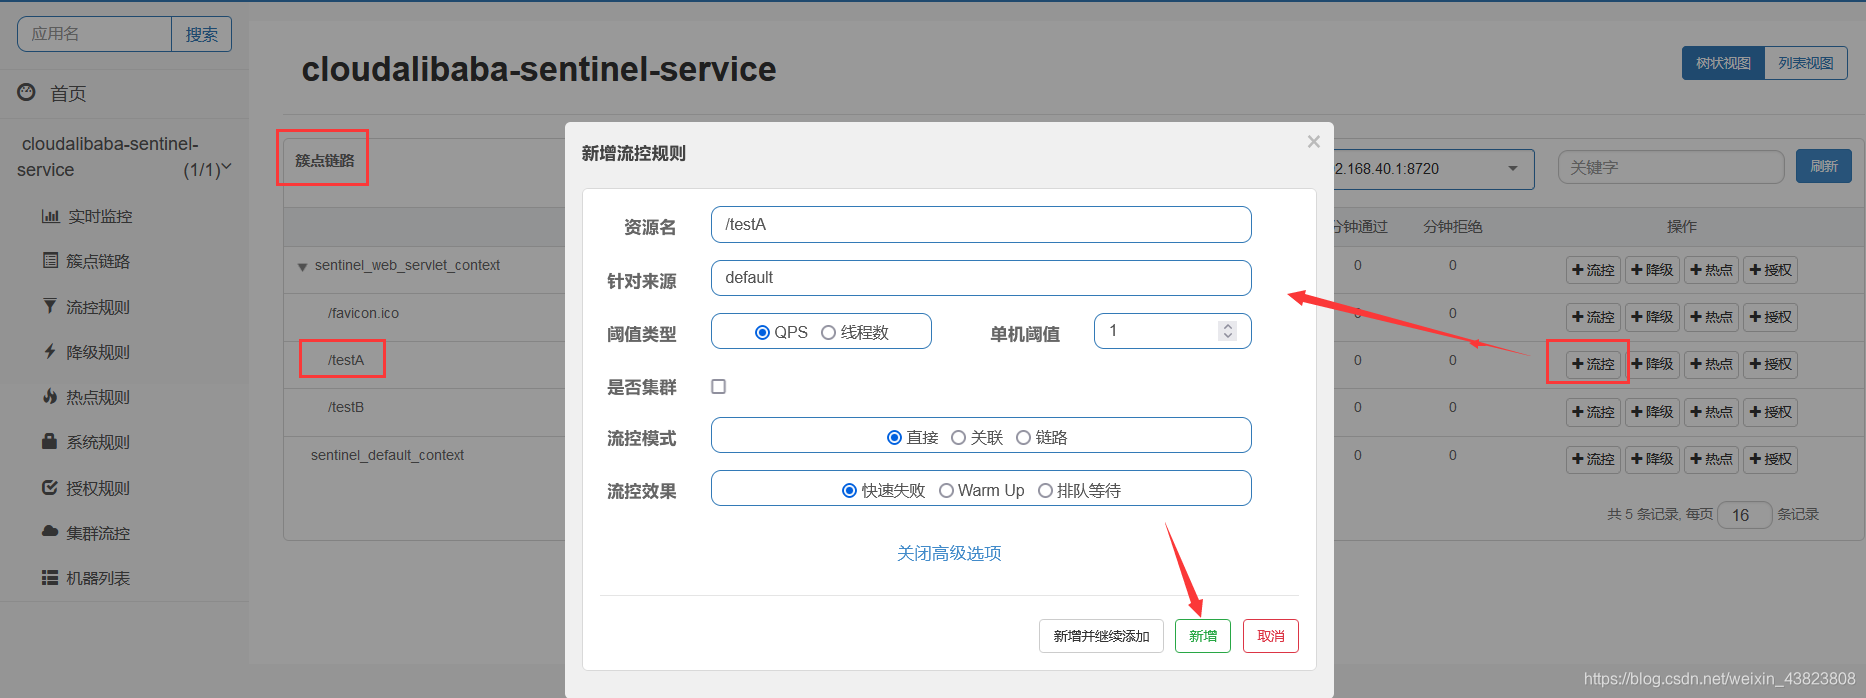Click the 资源名 field containing /testA
Screen dimensions: 1866x698
coord(981,224)
